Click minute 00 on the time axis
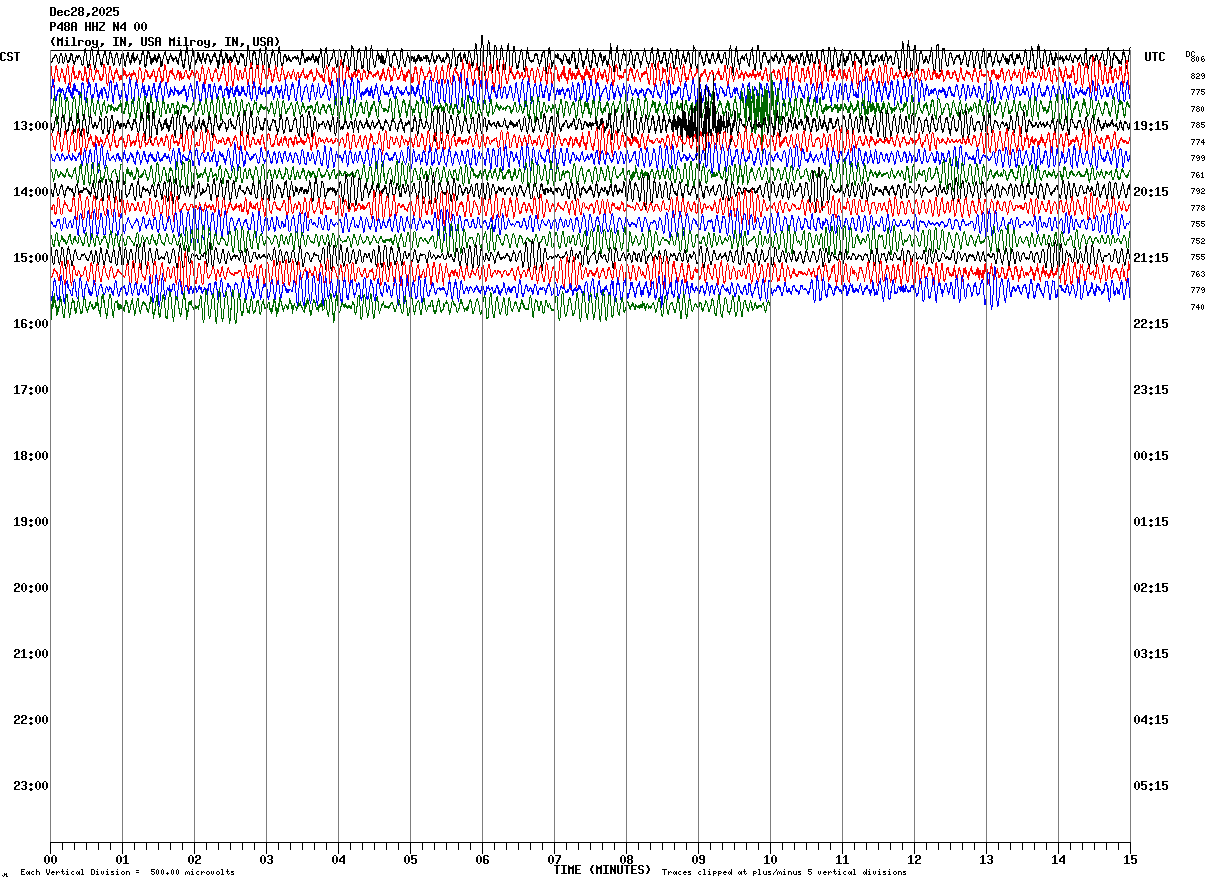1210x886 pixels. (50, 859)
